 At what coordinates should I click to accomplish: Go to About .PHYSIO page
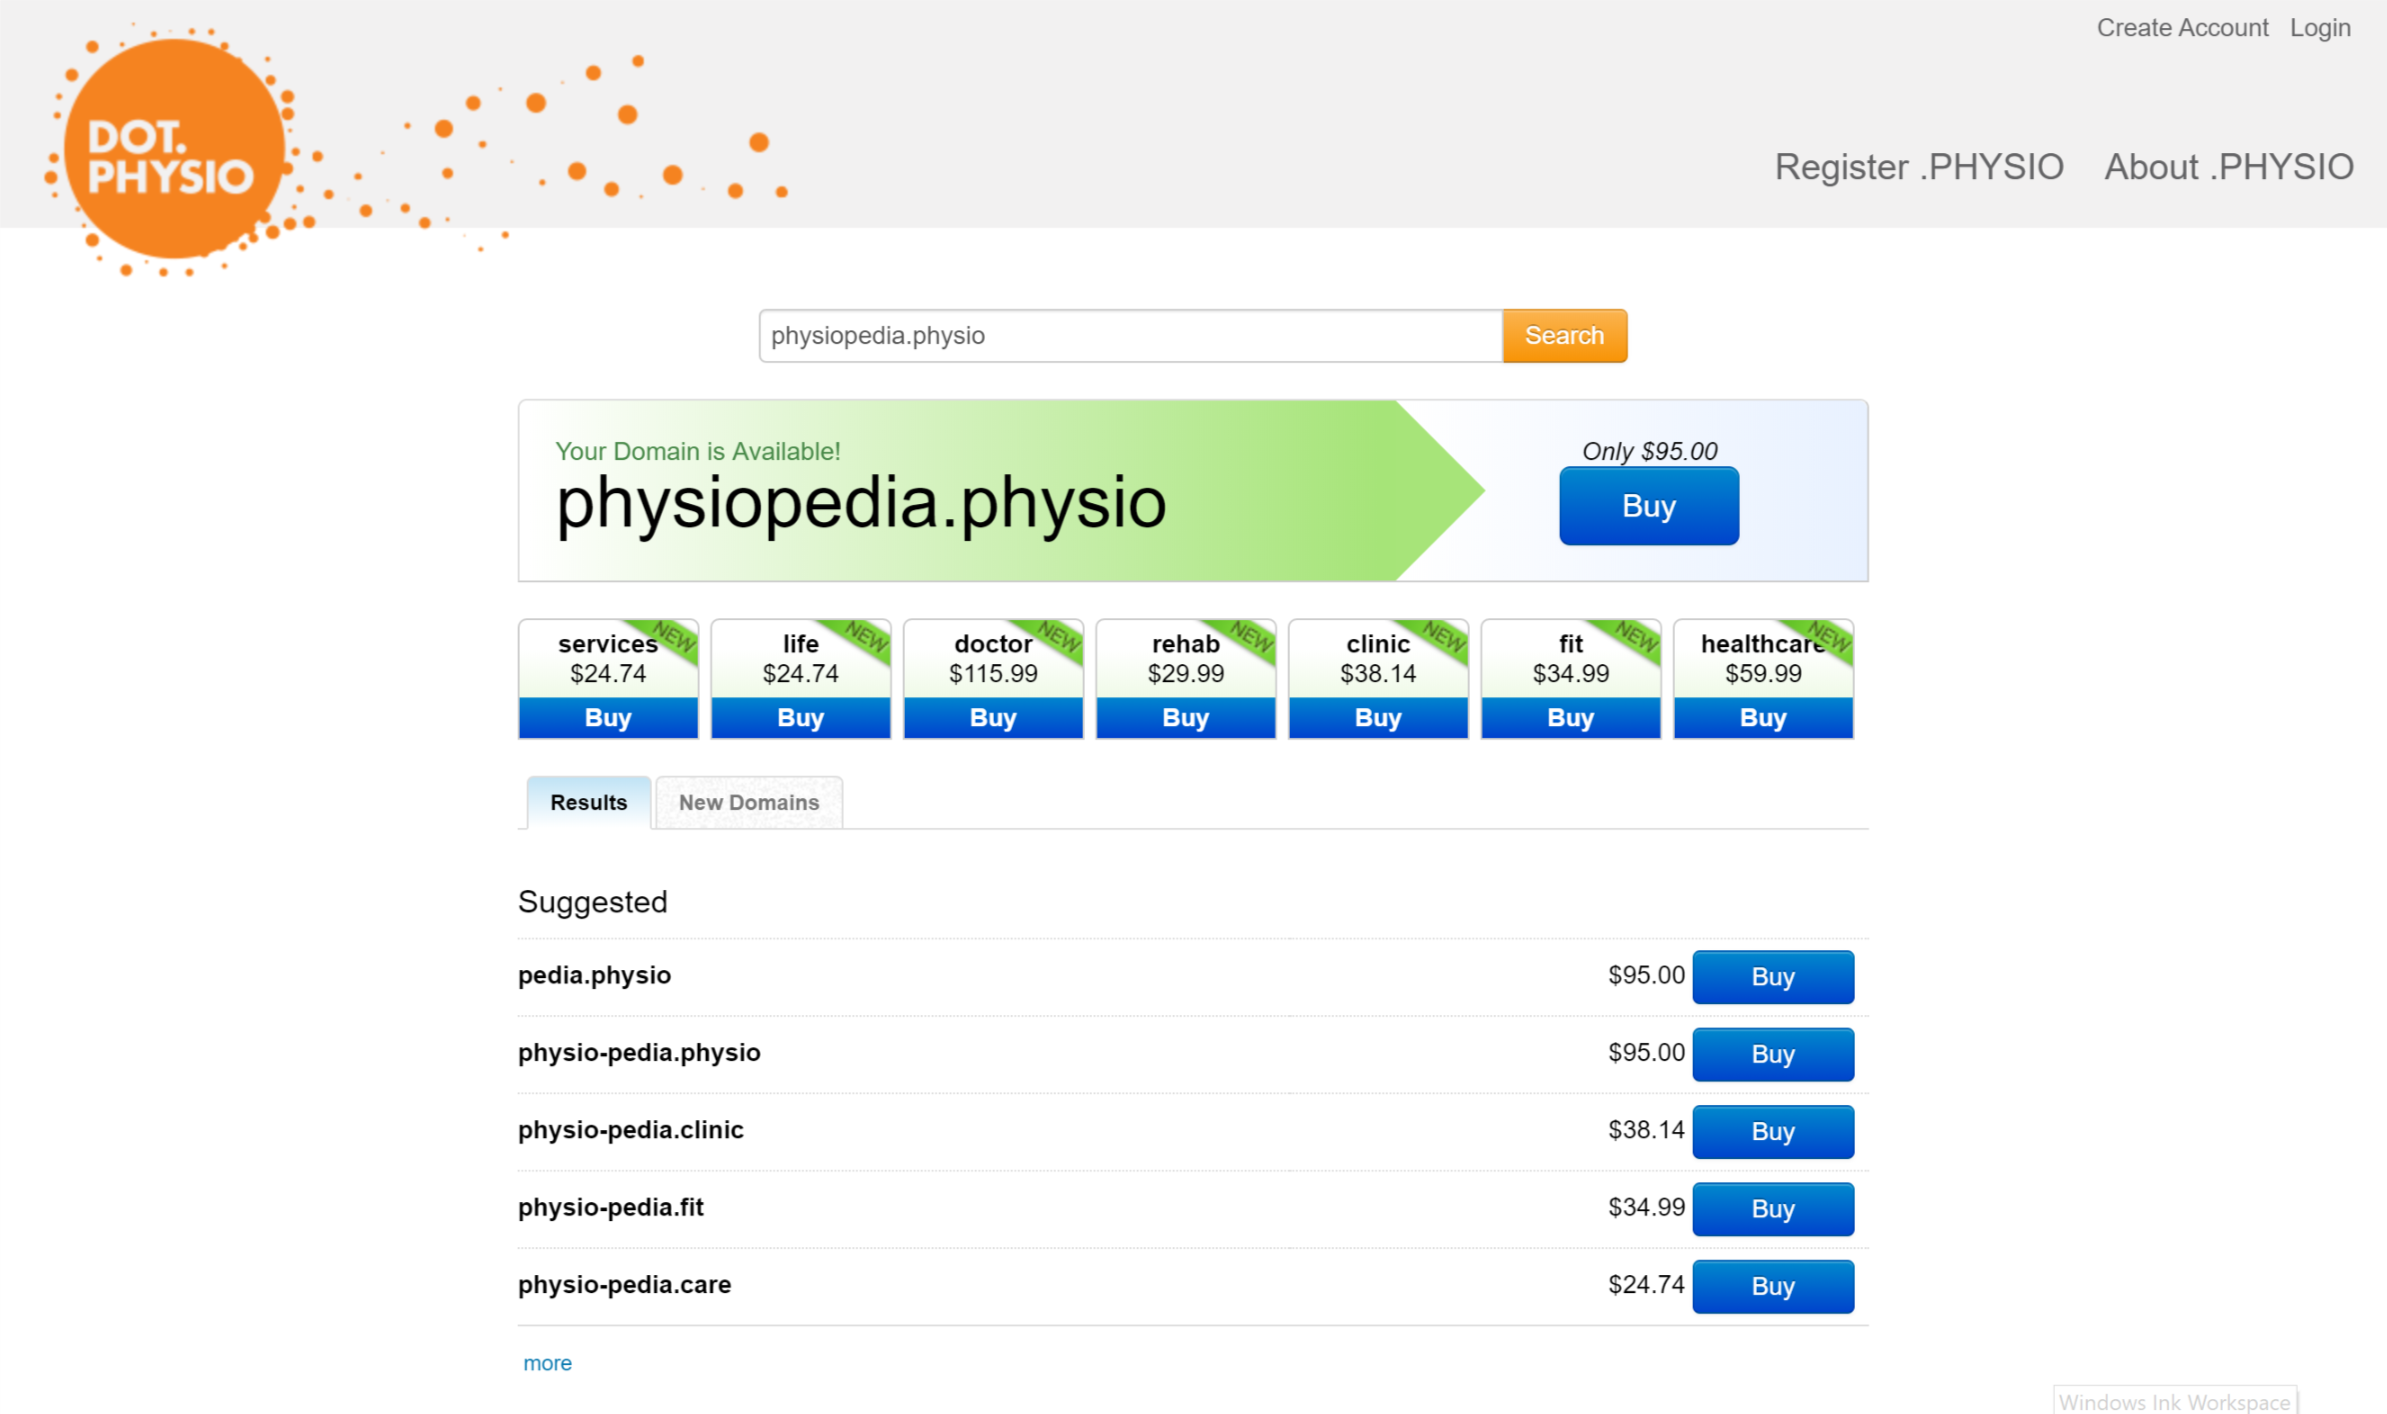point(2228,167)
